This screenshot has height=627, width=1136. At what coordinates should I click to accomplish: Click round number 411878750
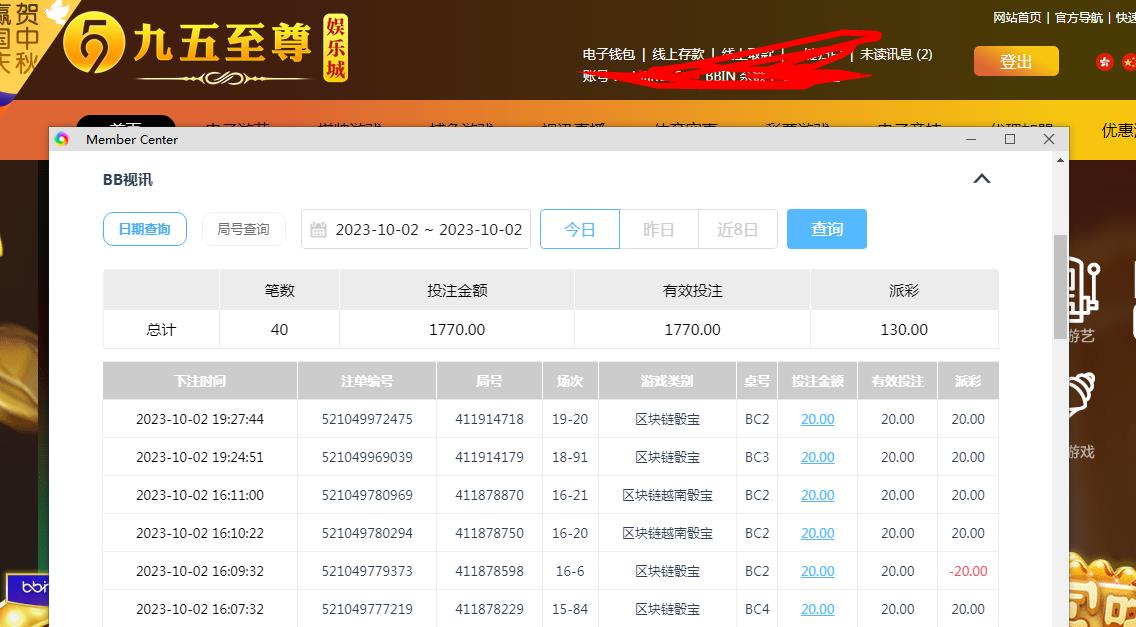(x=489, y=533)
